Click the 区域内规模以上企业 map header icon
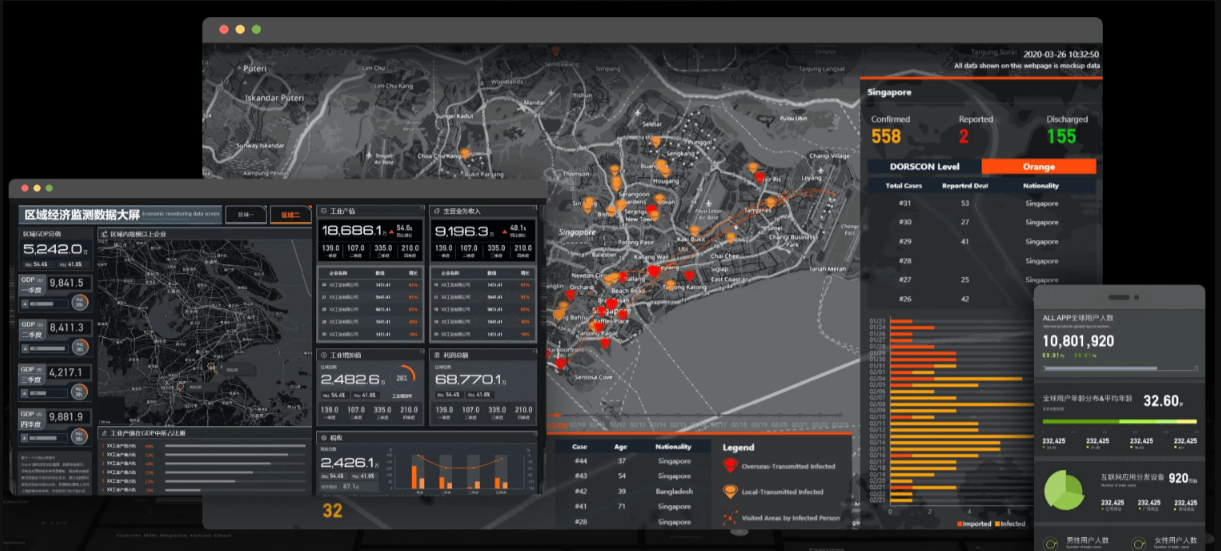This screenshot has width=1221, height=551. tap(103, 233)
